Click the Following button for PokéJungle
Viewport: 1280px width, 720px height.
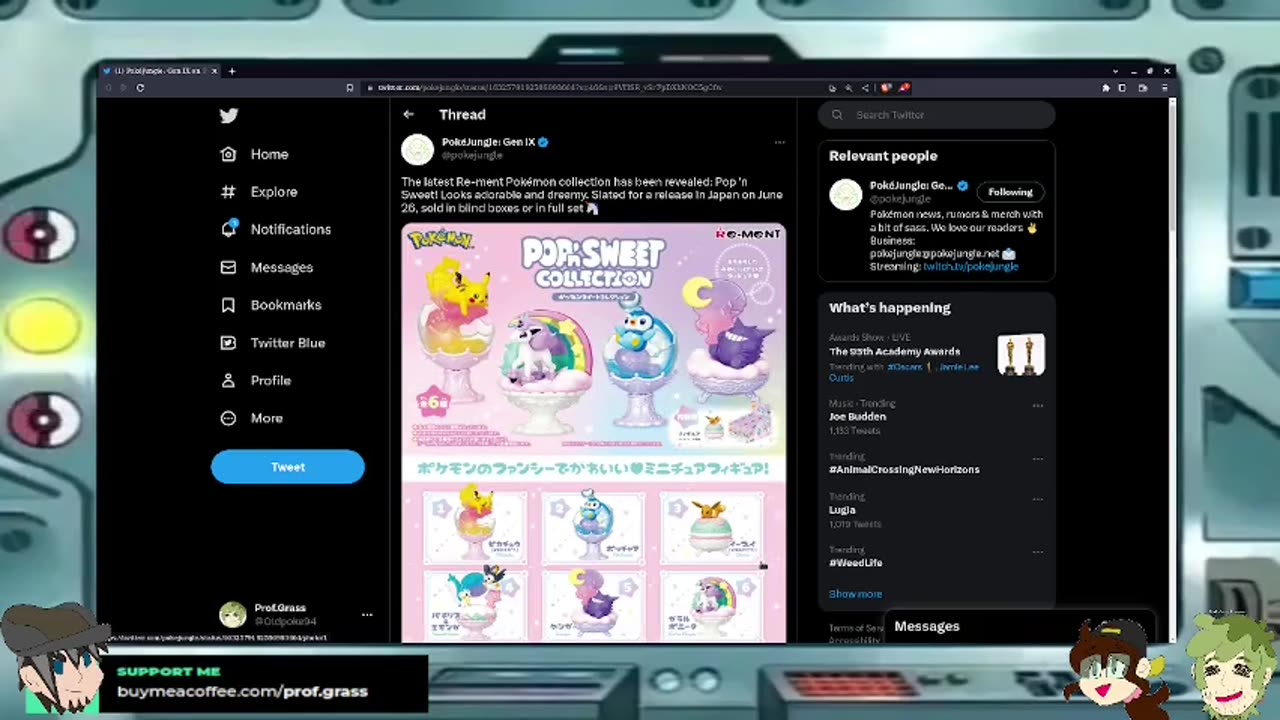tap(1010, 192)
